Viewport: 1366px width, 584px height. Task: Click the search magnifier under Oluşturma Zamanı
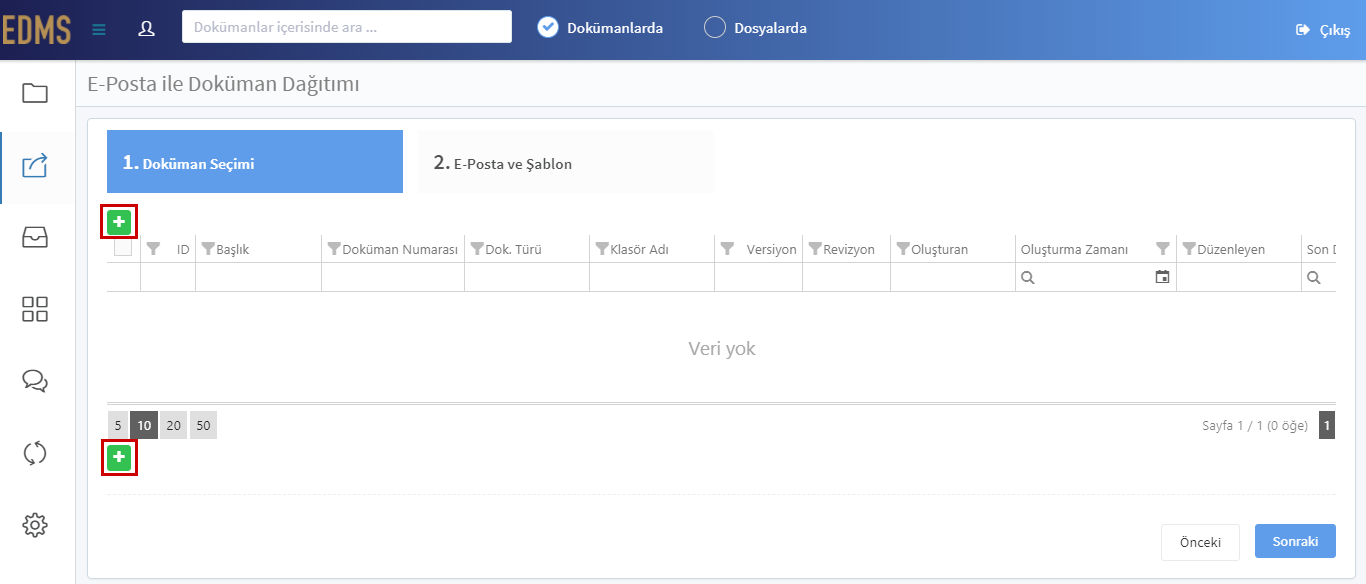[1027, 278]
